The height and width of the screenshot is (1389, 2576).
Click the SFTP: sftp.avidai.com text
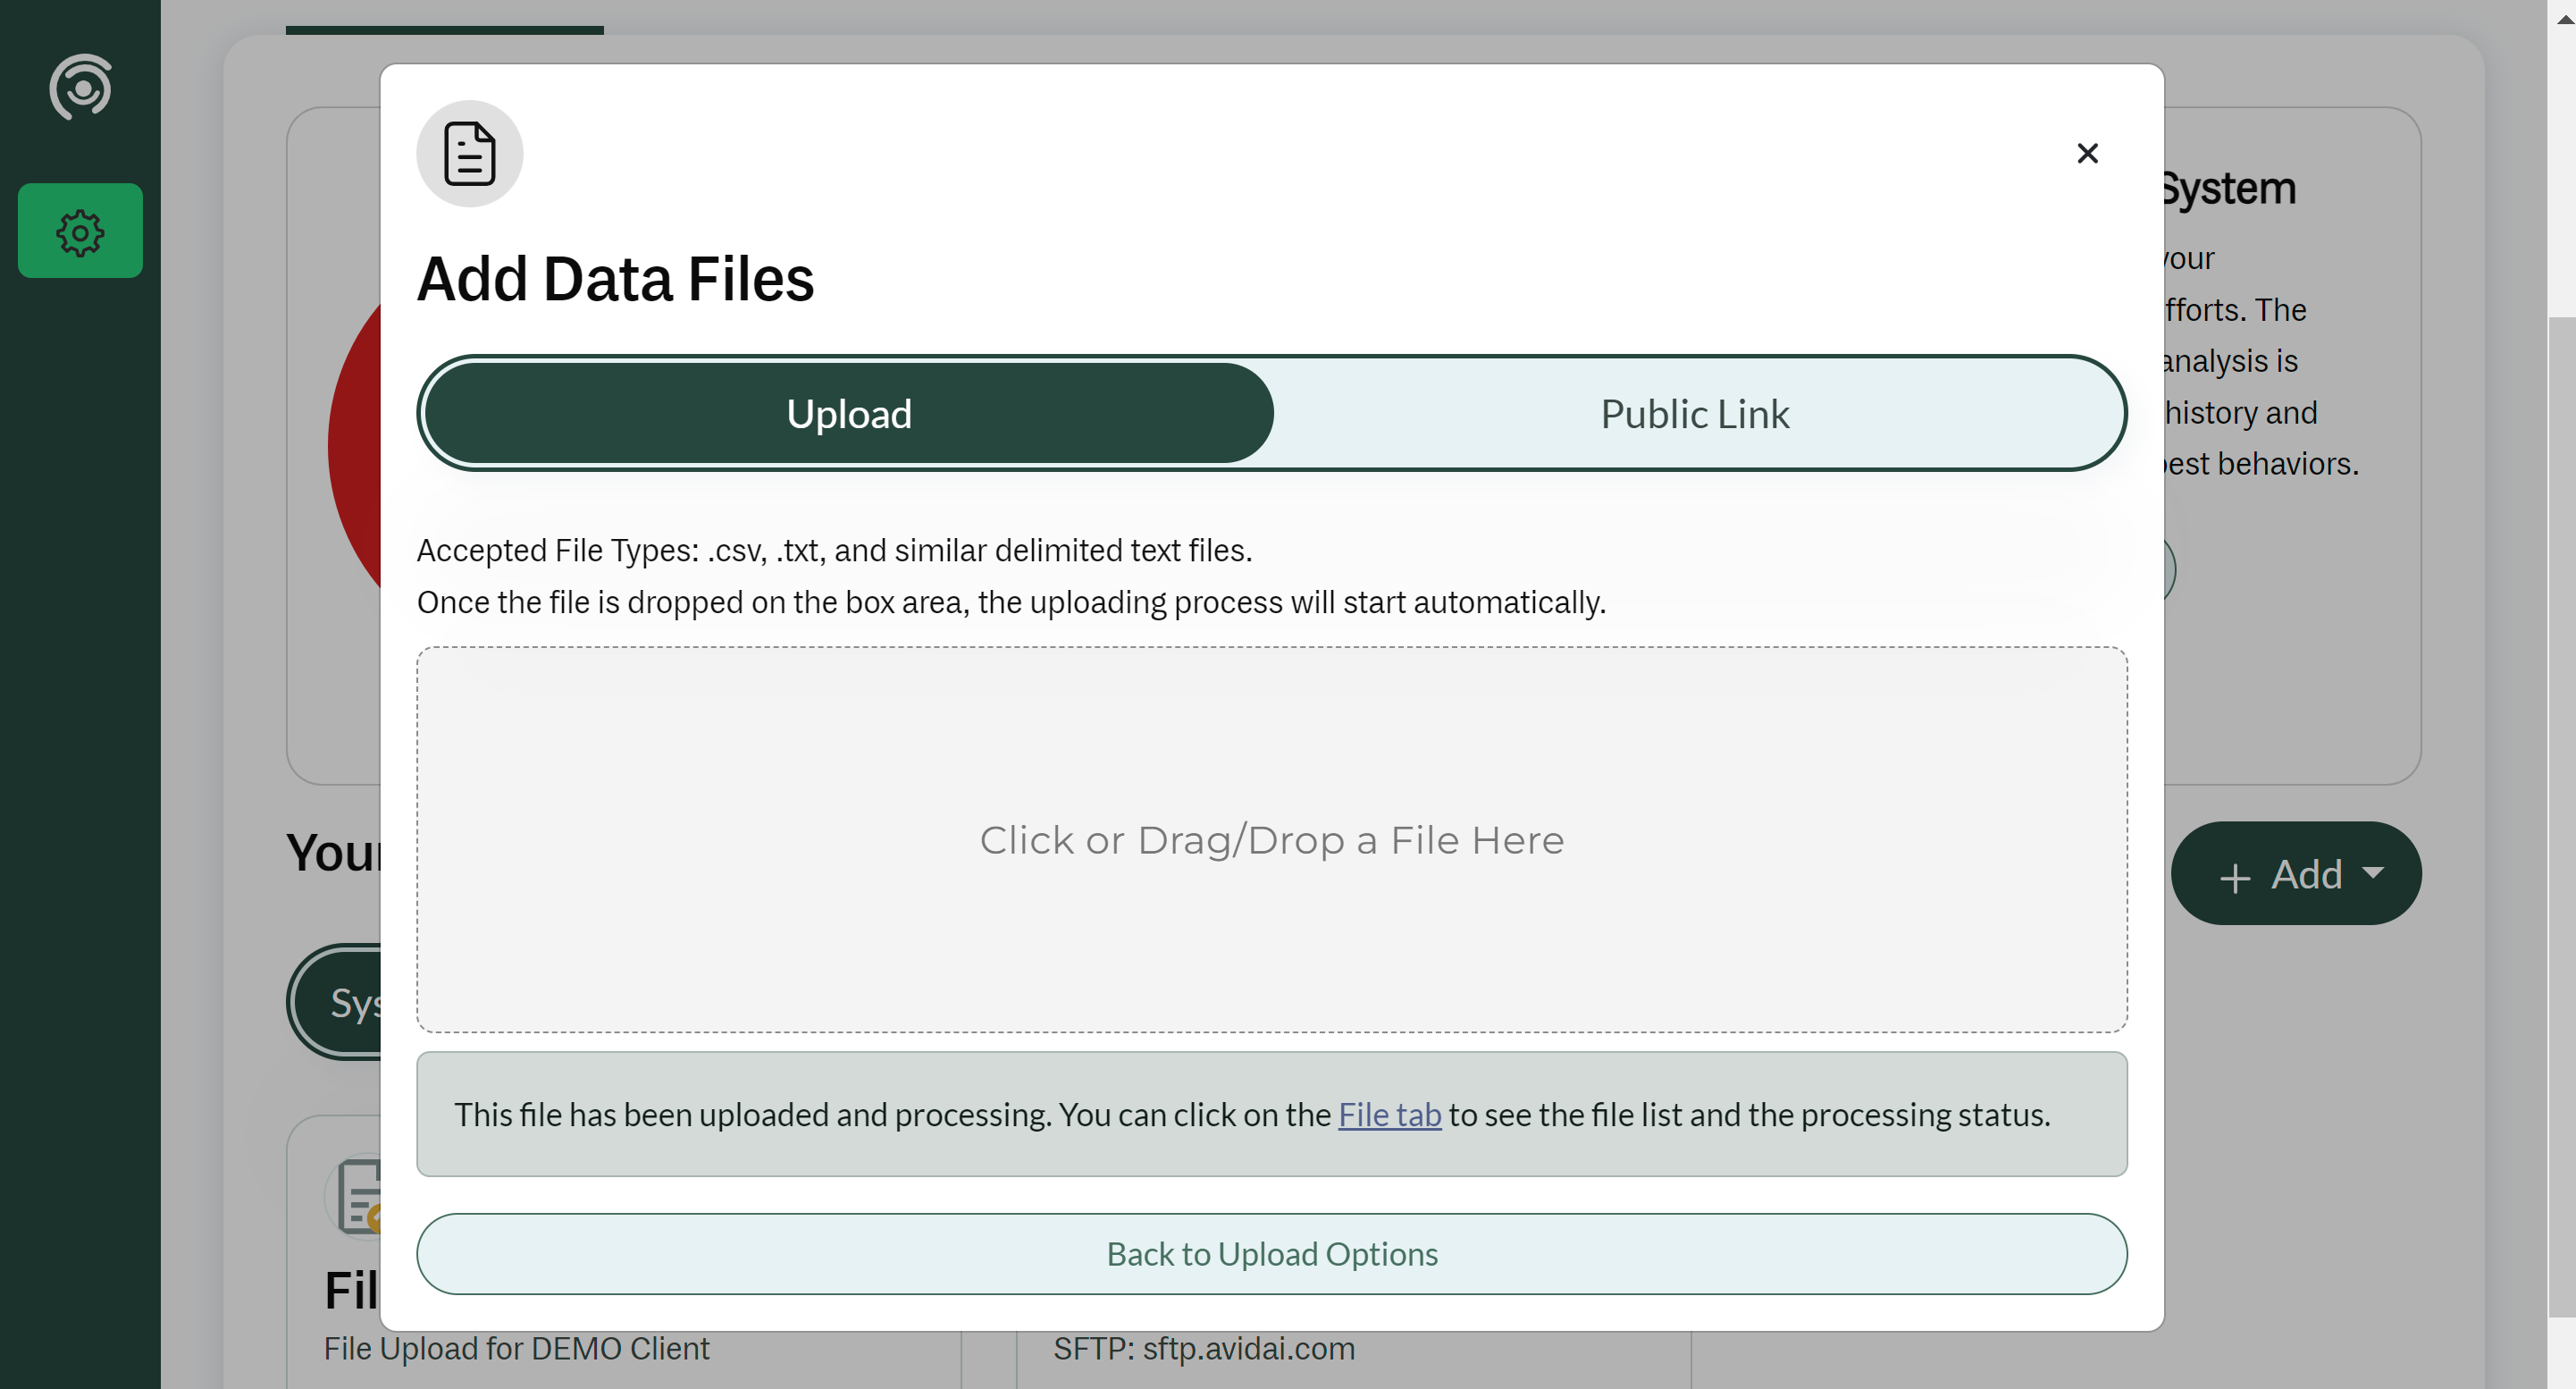pos(1204,1348)
